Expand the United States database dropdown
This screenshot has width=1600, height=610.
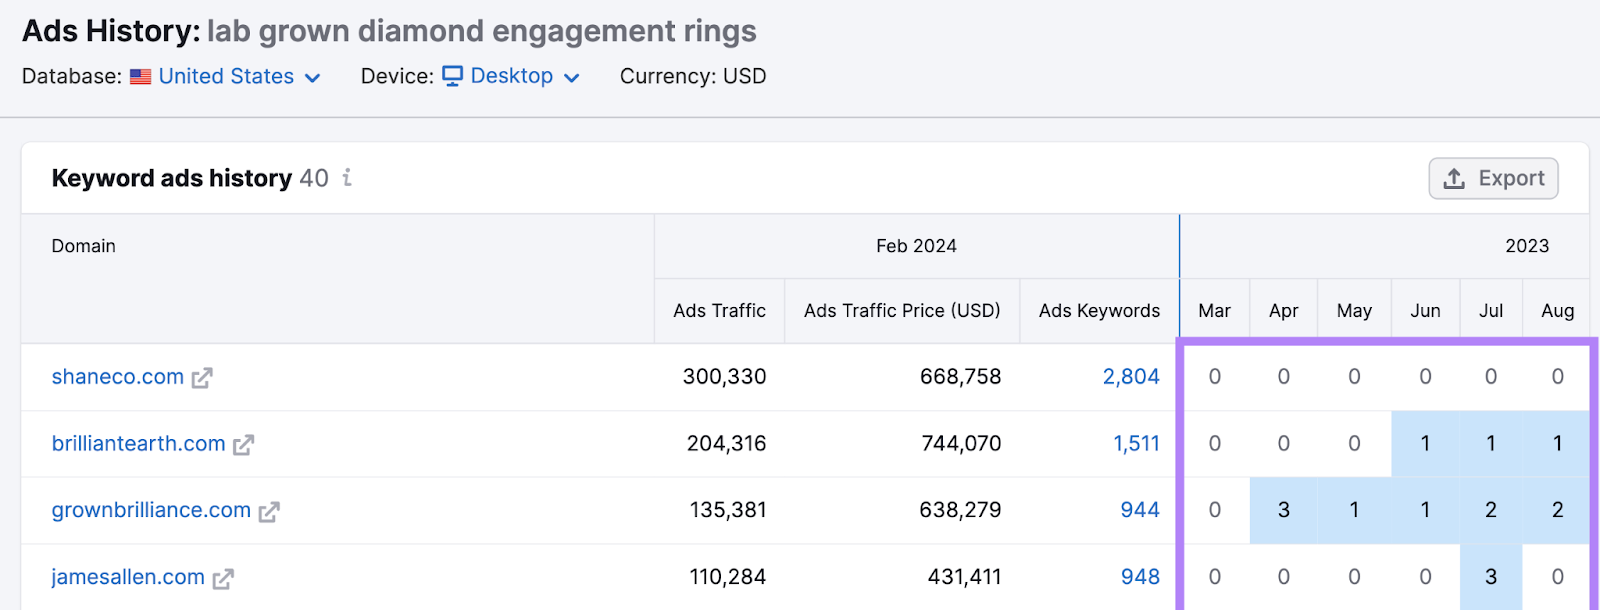pos(312,78)
